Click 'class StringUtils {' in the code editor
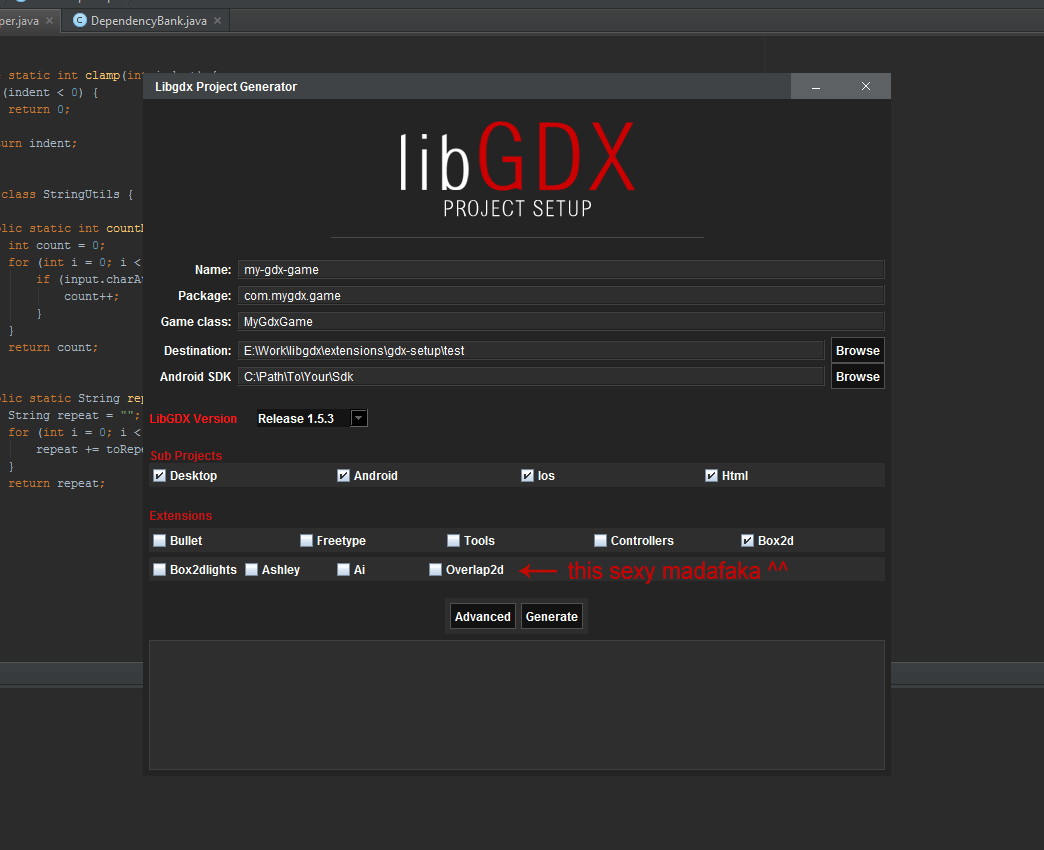Image resolution: width=1044 pixels, height=850 pixels. click(x=67, y=194)
